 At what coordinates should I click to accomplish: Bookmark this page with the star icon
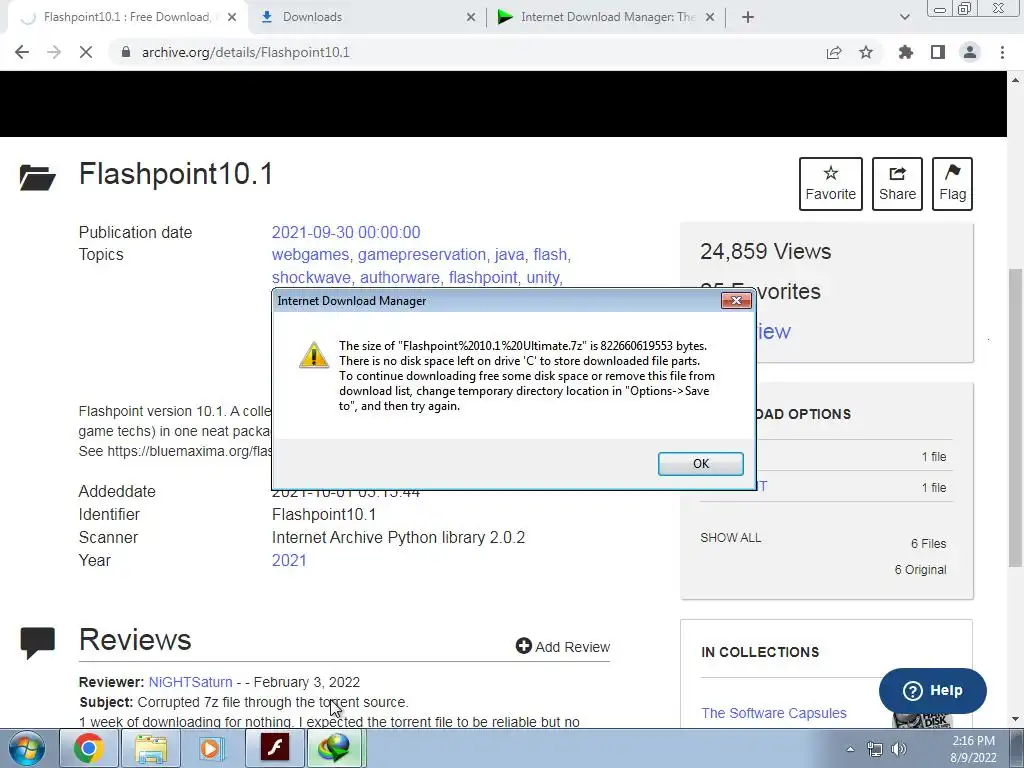[x=866, y=52]
